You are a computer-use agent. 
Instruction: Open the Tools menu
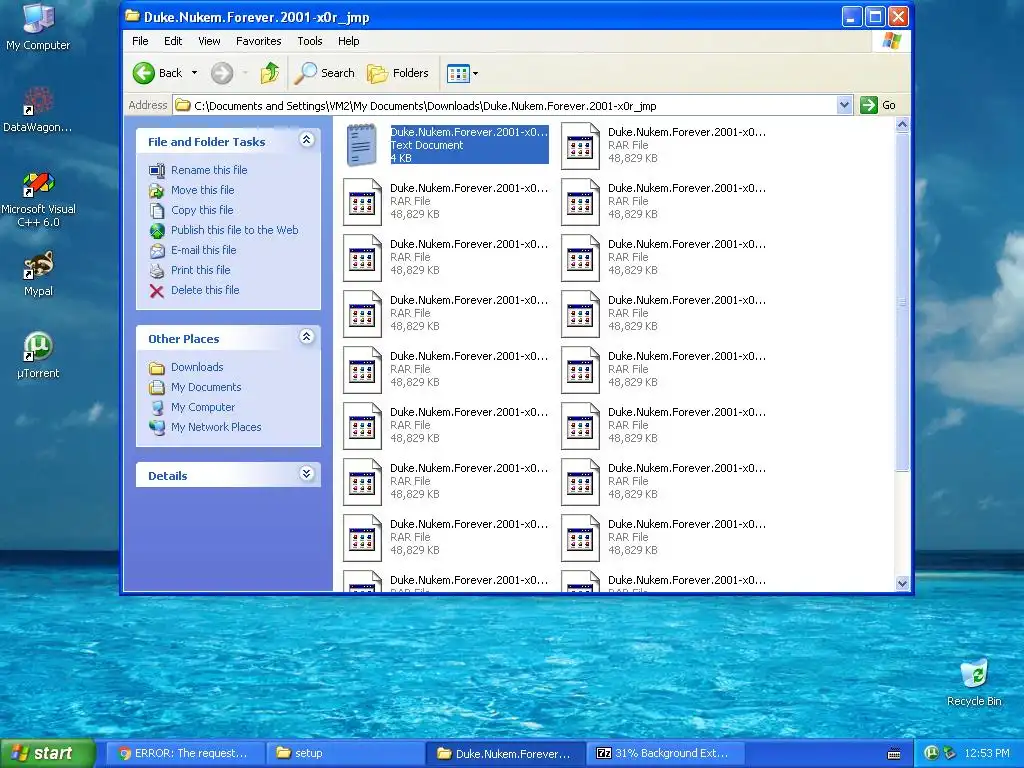click(310, 41)
